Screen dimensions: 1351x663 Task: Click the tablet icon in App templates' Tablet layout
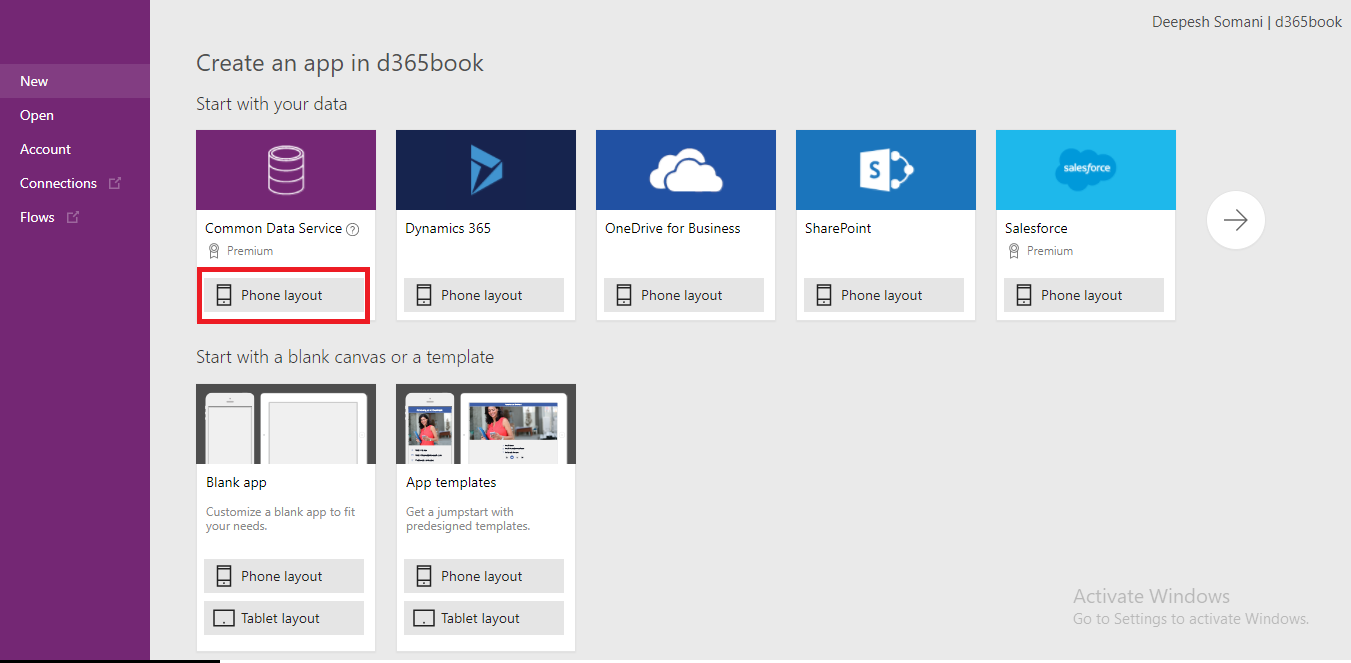[x=424, y=618]
